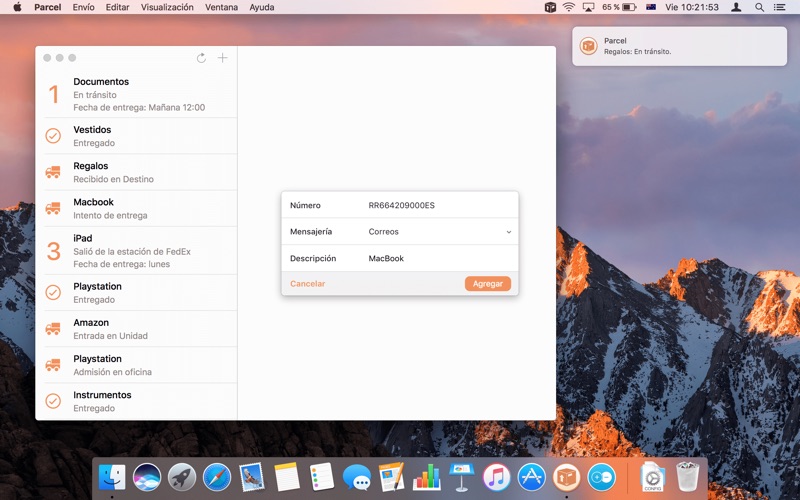Add a new delivery with plus icon
Screen dimensions: 800x500
222,58
